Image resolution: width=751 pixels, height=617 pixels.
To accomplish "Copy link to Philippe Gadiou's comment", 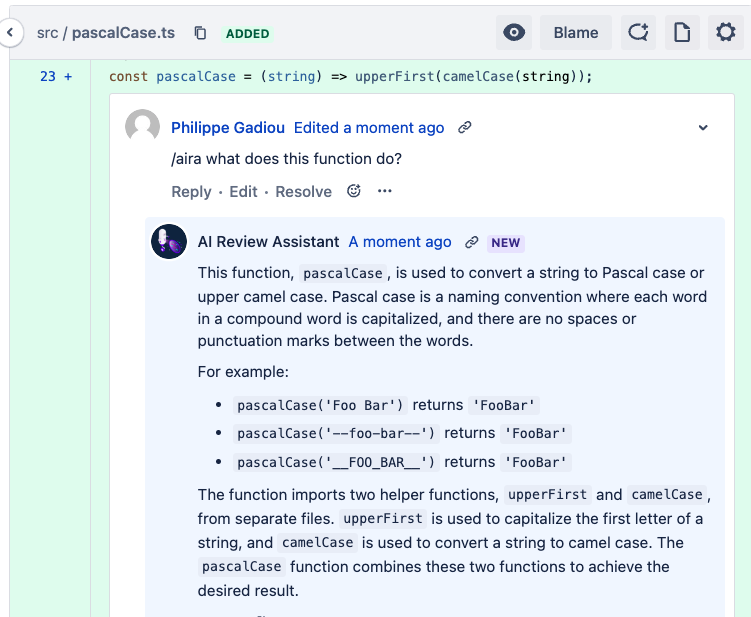I will pos(465,128).
